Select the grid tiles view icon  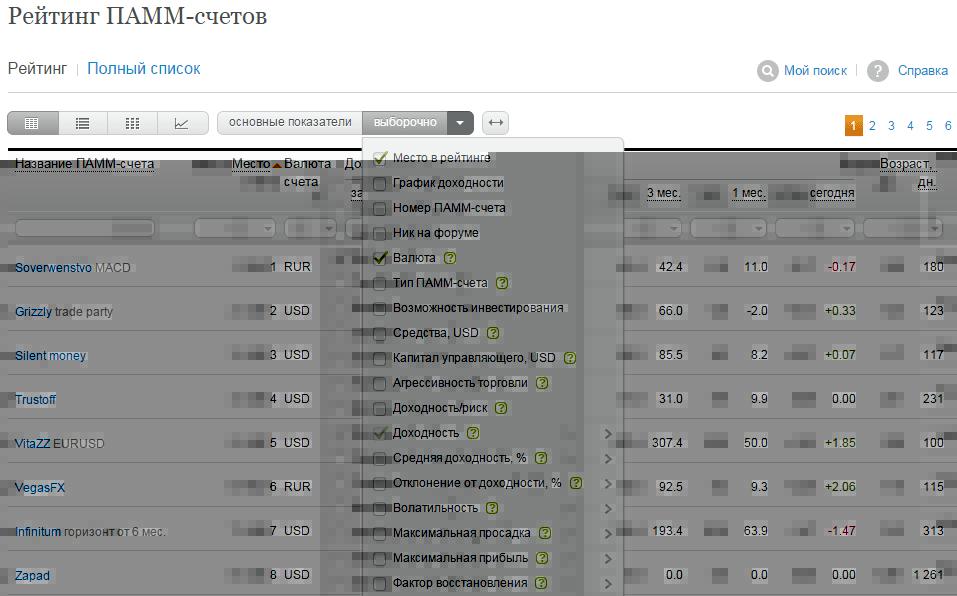click(132, 123)
